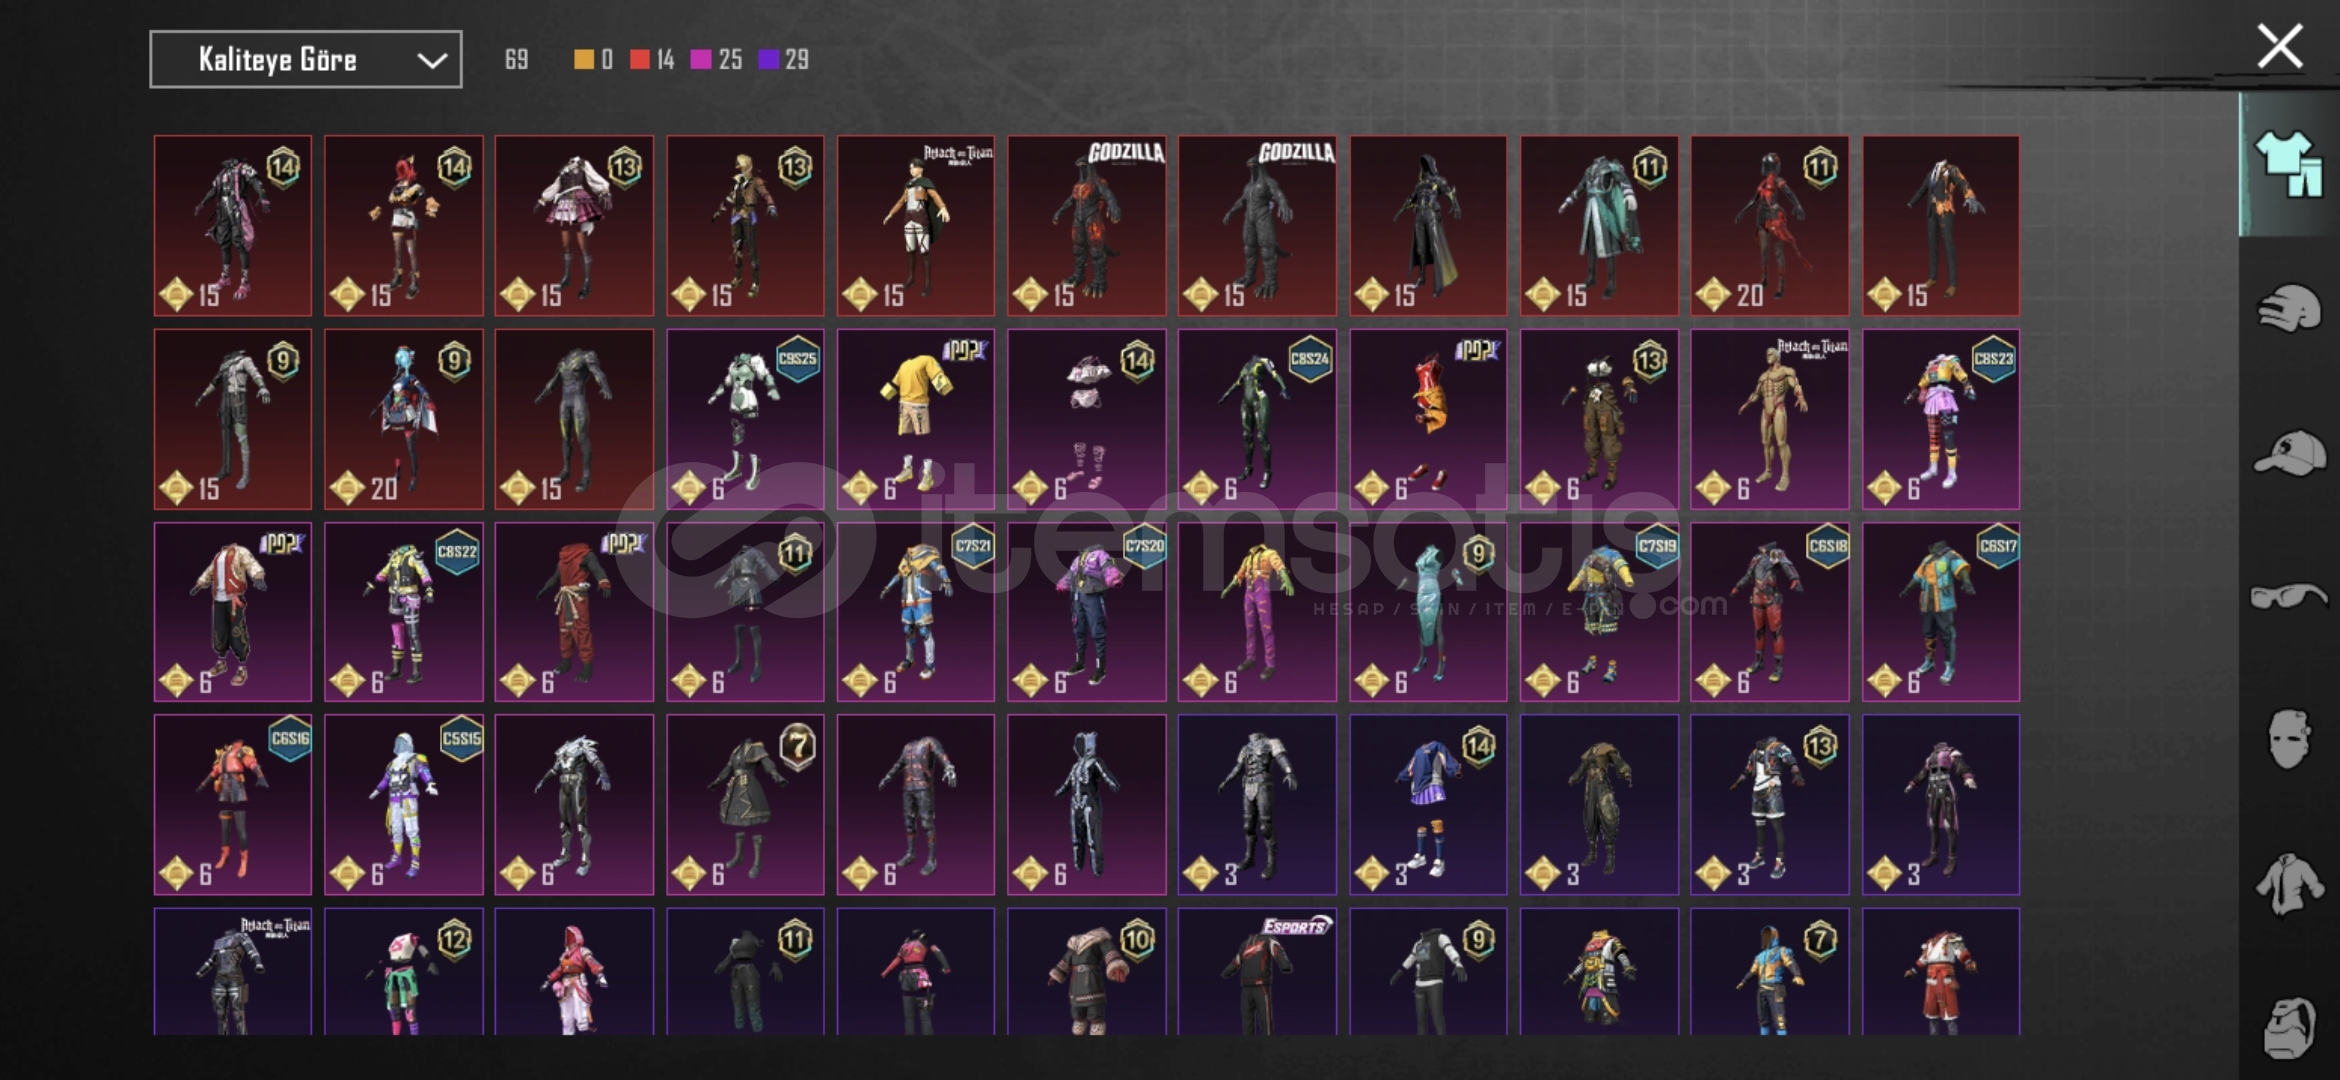The width and height of the screenshot is (2340, 1080).
Task: Close the inventory with the X icon
Action: tap(2280, 46)
